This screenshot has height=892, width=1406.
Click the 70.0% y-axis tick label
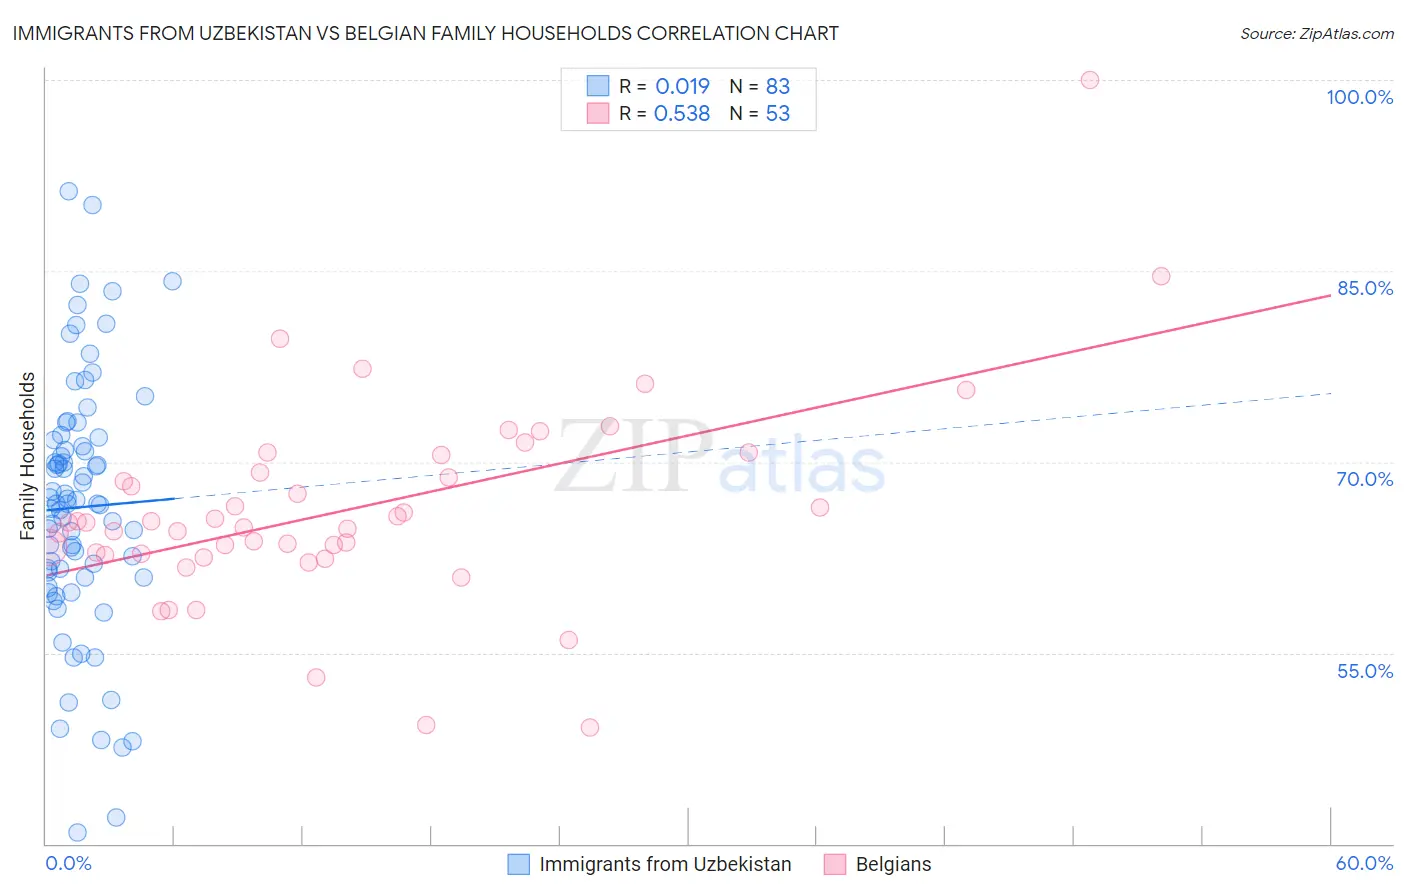pos(1365,479)
